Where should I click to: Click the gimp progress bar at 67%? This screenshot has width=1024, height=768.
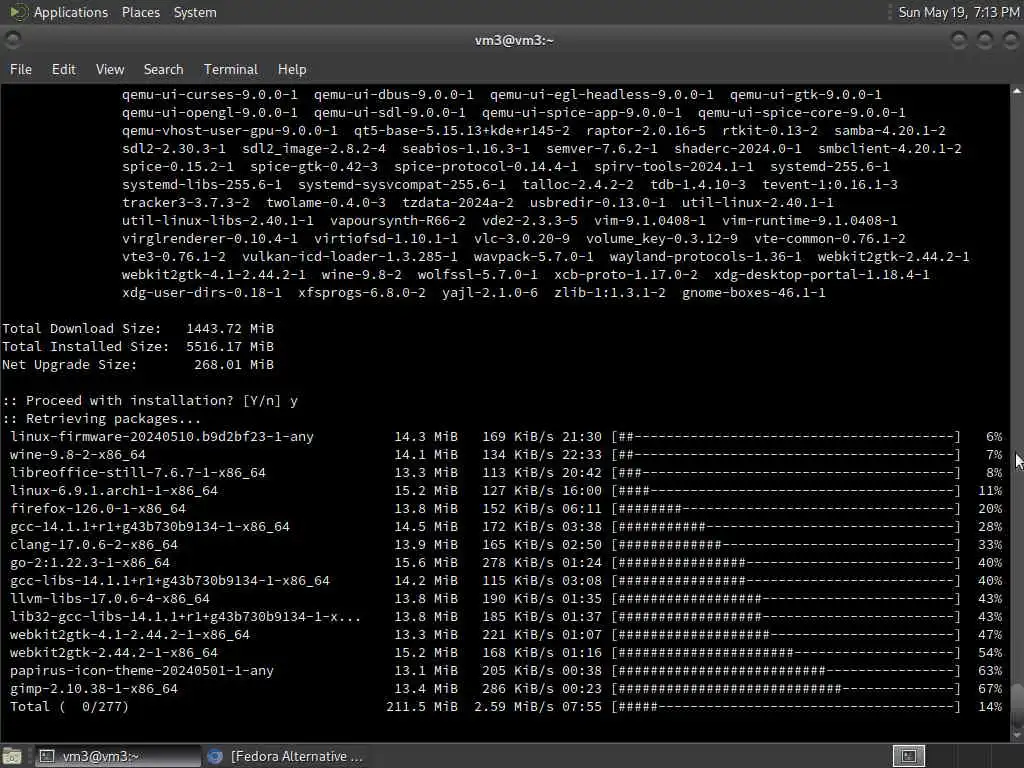[786, 688]
